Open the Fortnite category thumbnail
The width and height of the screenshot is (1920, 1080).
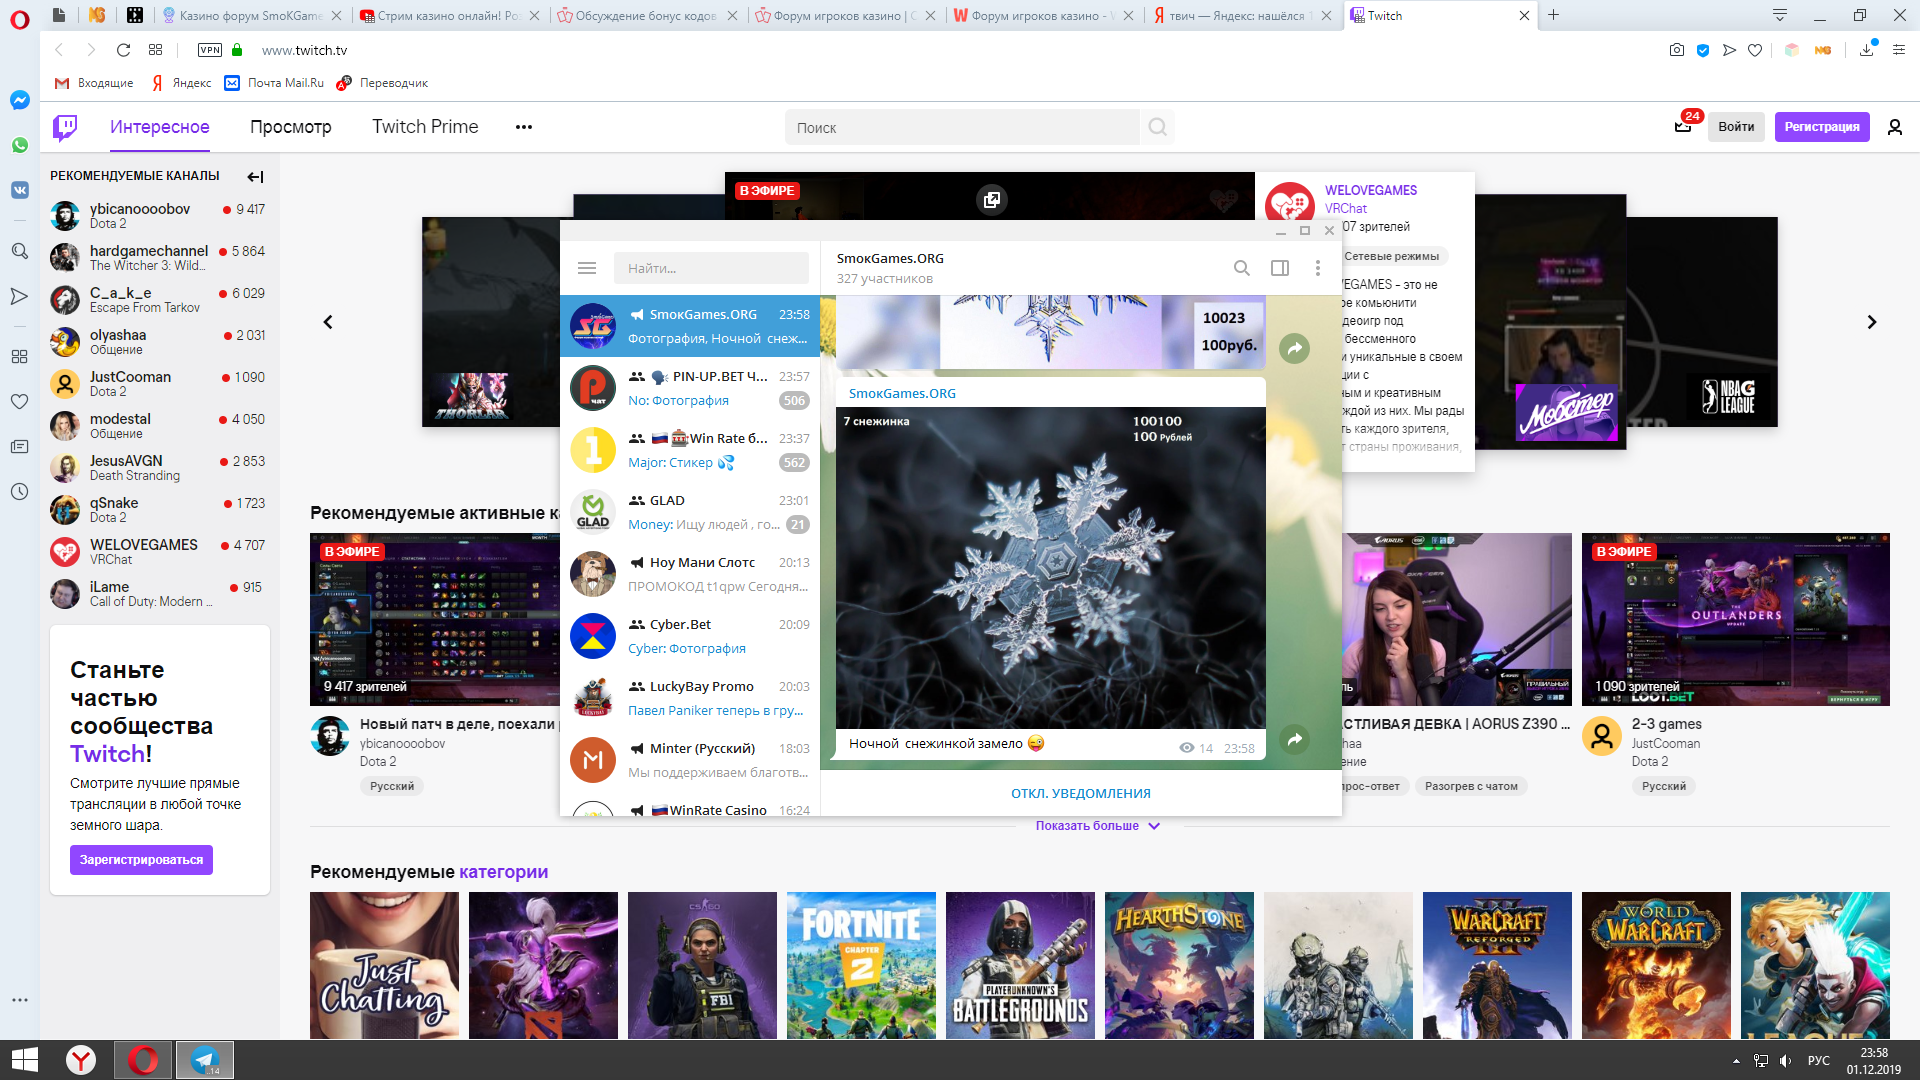point(861,965)
